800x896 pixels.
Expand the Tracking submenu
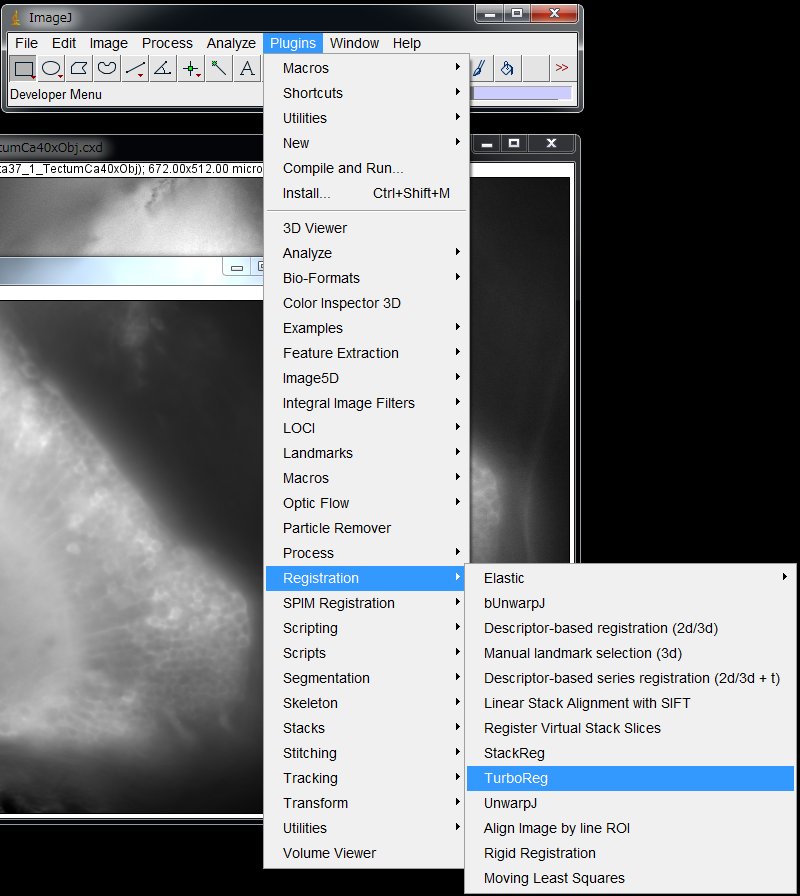pos(366,778)
